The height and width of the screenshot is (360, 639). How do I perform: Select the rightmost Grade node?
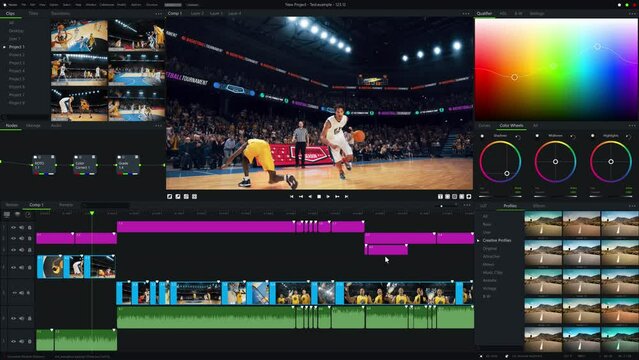click(128, 165)
